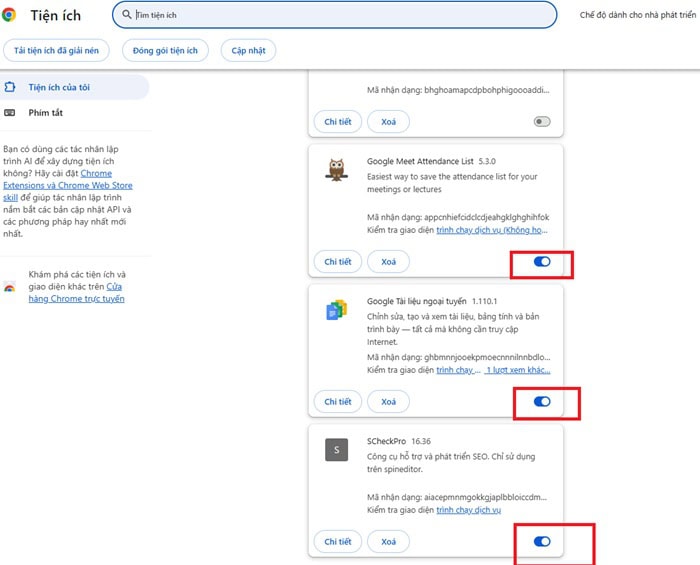The width and height of the screenshot is (700, 565).
Task: Click the Tiện ích page title
Action: pyautogui.click(x=56, y=15)
